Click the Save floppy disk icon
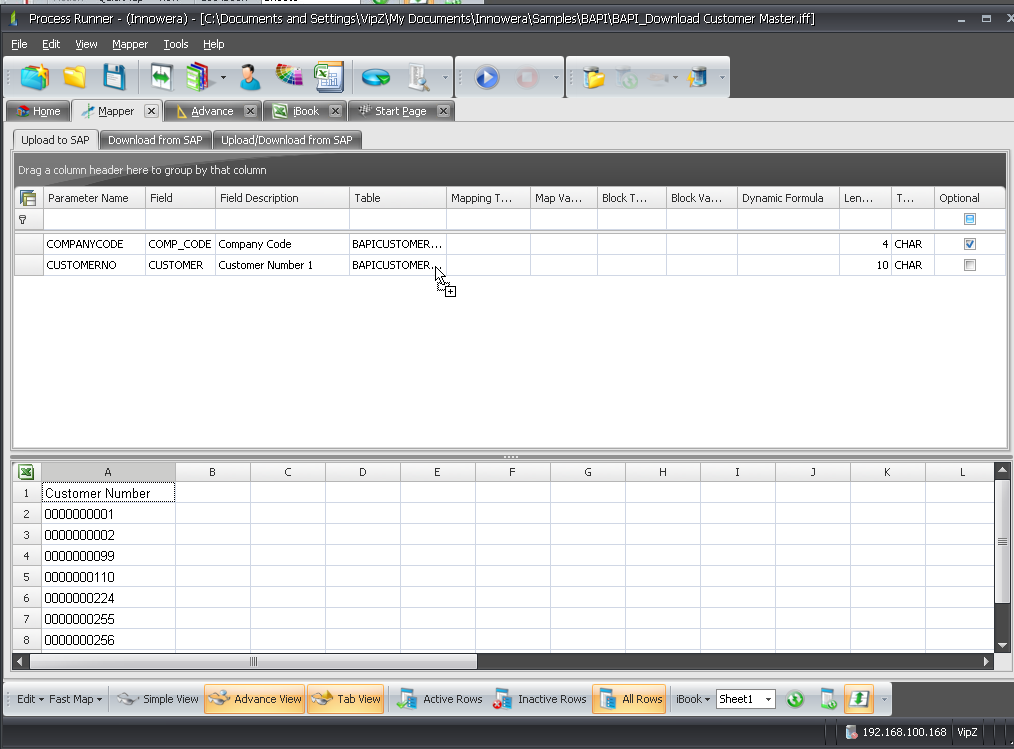1014x749 pixels. tap(114, 77)
